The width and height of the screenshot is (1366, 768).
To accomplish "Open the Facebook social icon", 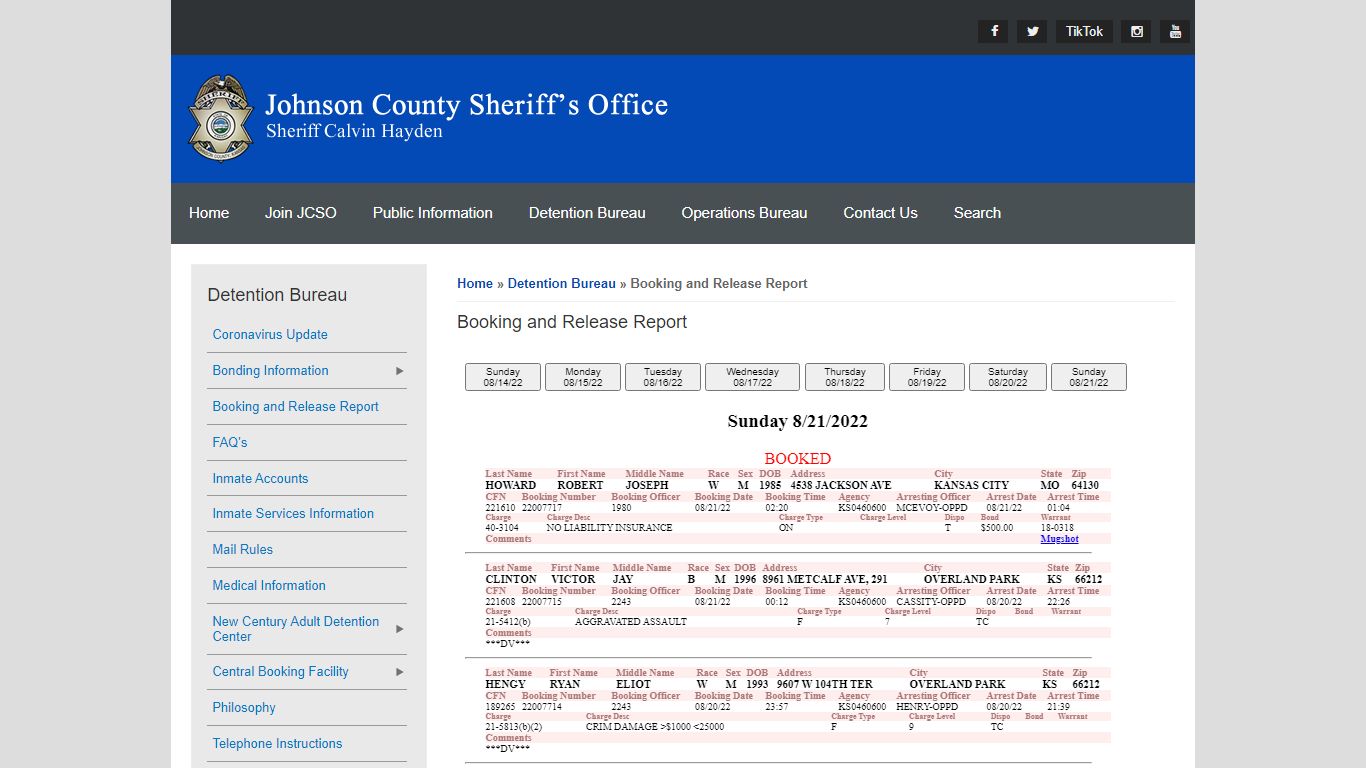I will click(993, 31).
